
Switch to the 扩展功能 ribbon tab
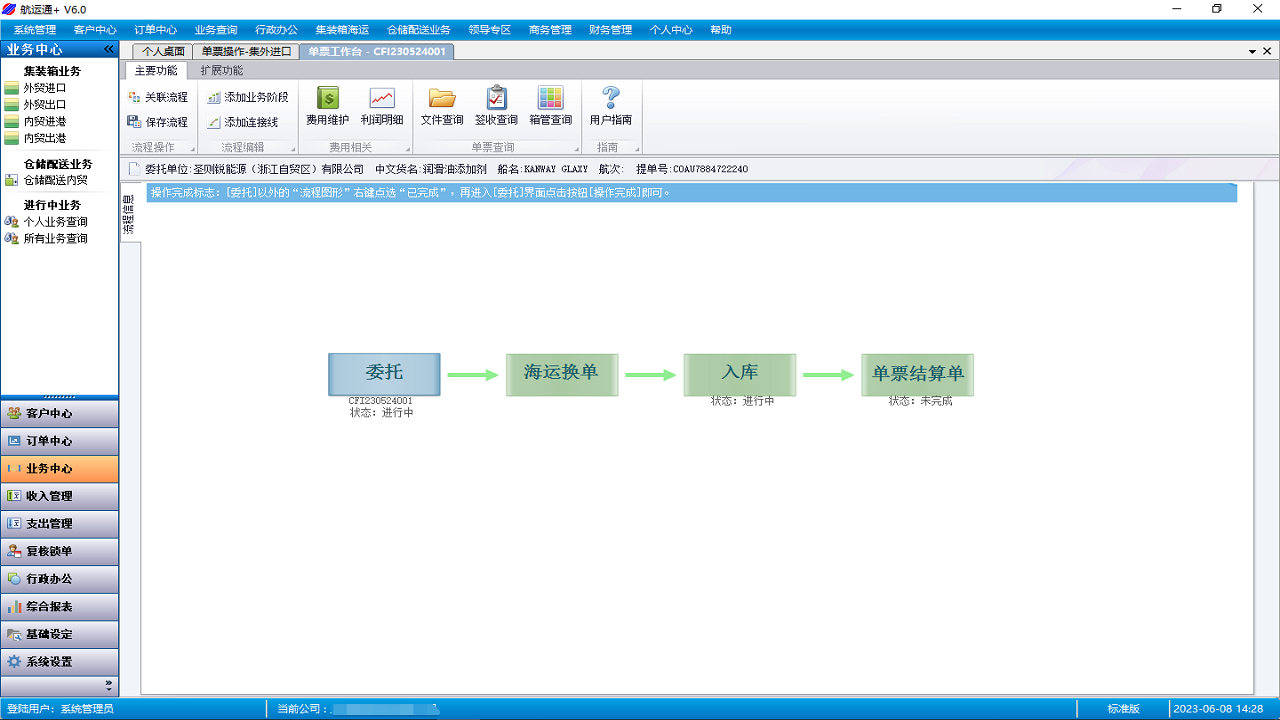pos(221,71)
